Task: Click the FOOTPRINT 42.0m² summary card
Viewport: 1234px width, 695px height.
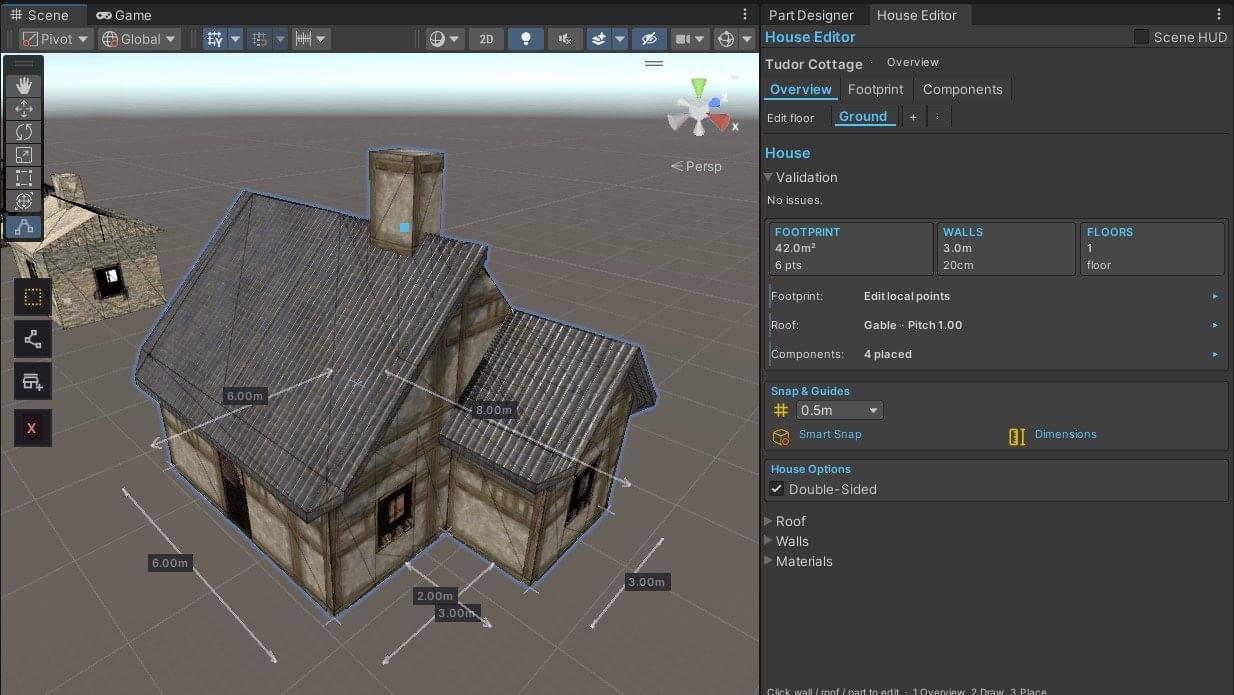Action: click(x=850, y=249)
